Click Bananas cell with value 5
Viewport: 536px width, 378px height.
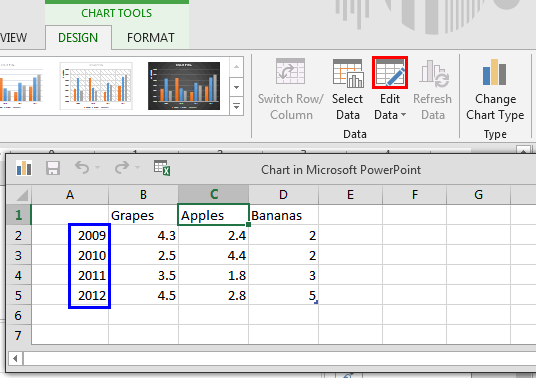click(283, 295)
